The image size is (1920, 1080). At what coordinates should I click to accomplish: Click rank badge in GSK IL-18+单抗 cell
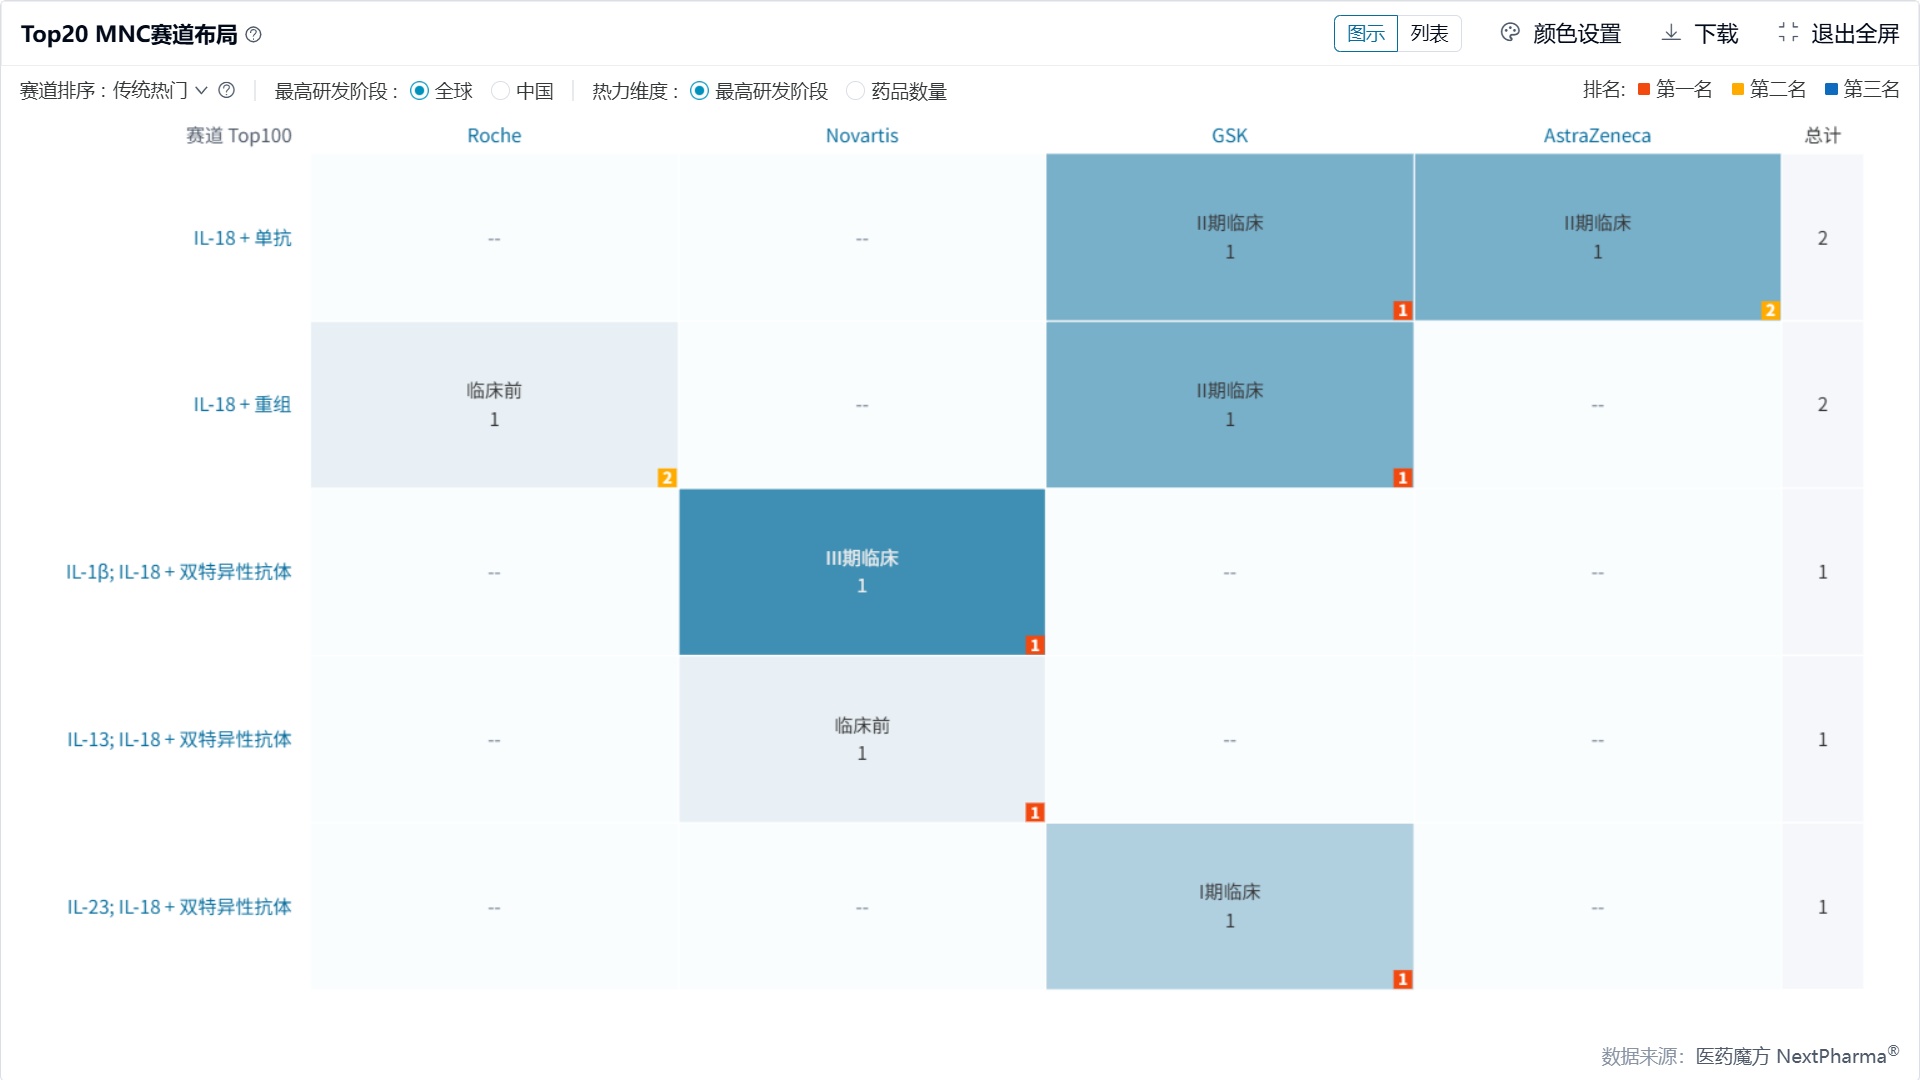(x=1402, y=311)
